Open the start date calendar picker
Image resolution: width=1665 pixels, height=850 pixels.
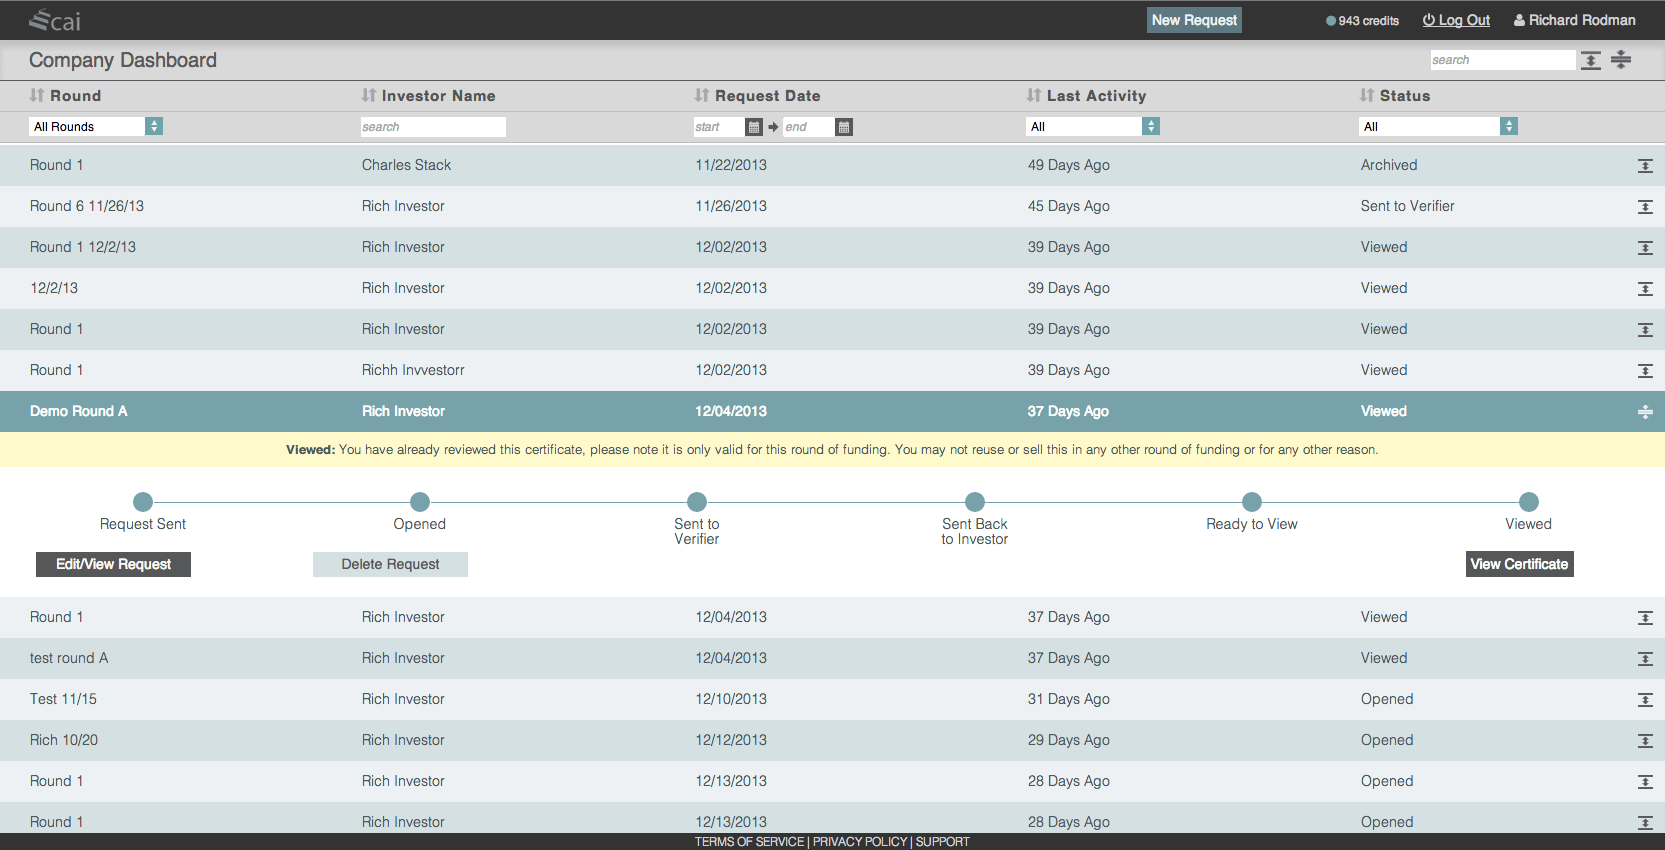(x=754, y=127)
